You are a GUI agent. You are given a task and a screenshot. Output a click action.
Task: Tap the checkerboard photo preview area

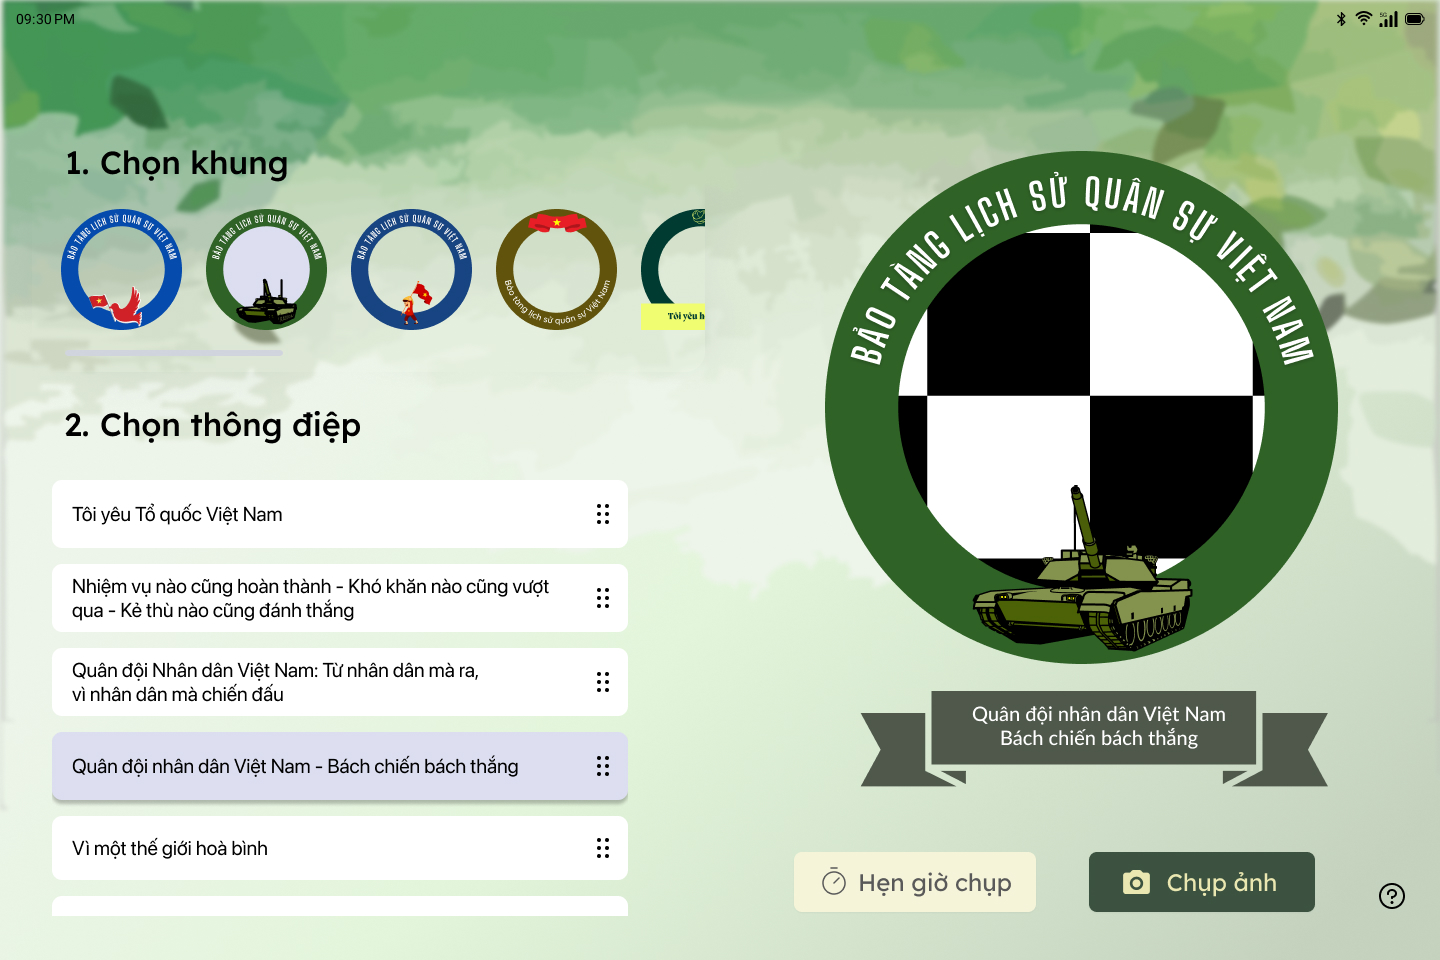click(1081, 395)
